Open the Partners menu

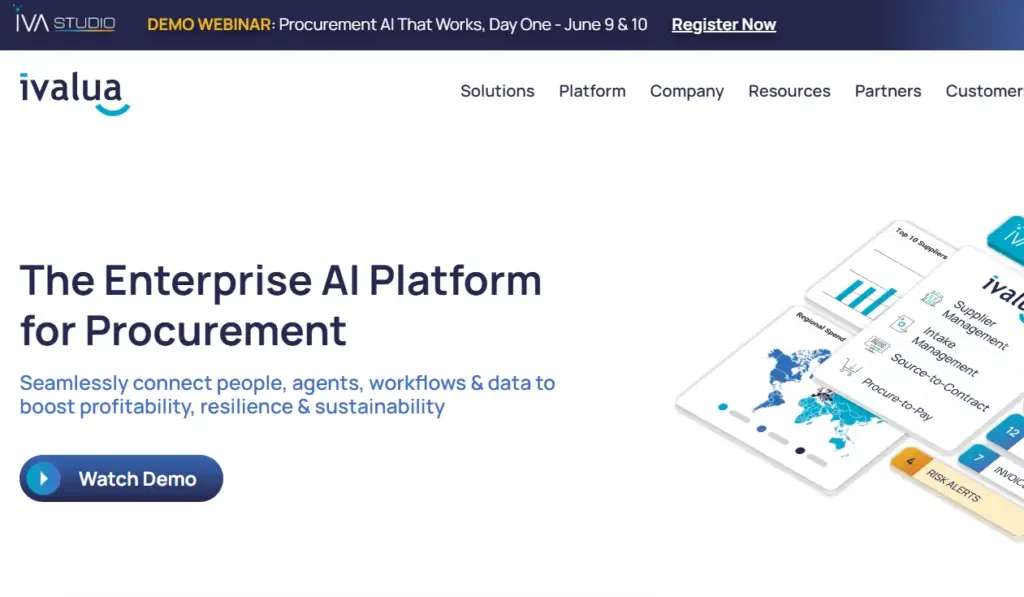coord(888,91)
